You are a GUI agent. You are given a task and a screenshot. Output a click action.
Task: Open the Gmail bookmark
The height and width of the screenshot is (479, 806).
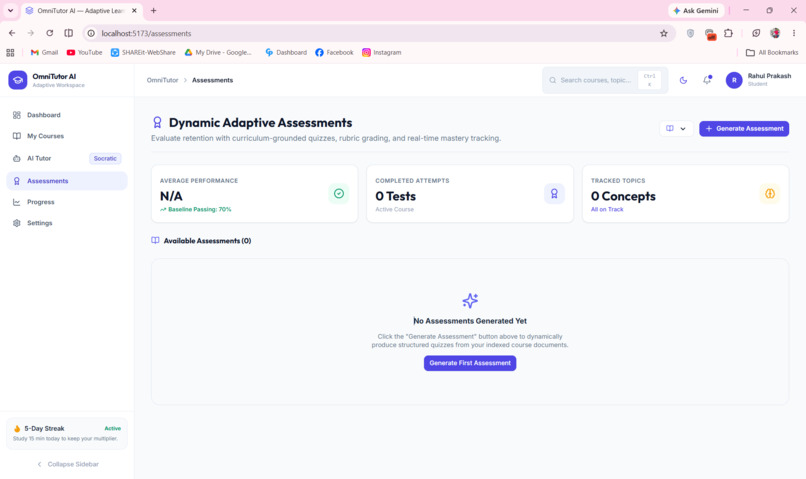point(44,52)
